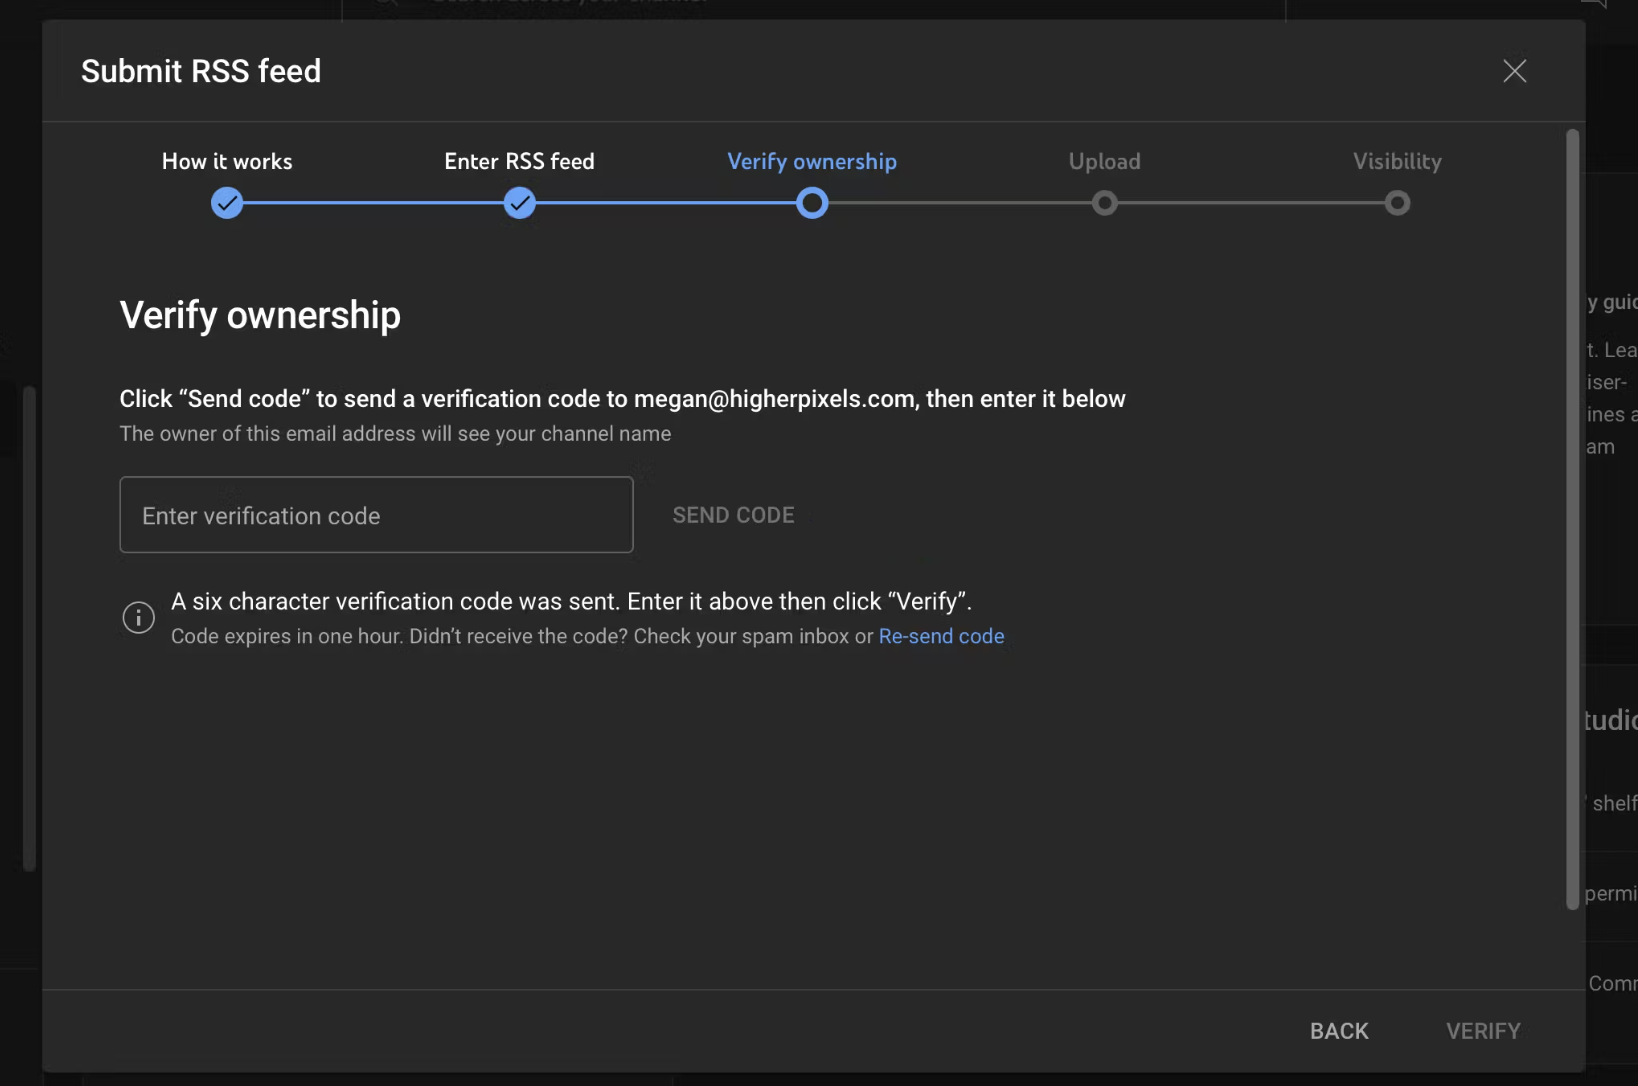Click the Visibility step circle
The width and height of the screenshot is (1638, 1086).
tap(1397, 204)
